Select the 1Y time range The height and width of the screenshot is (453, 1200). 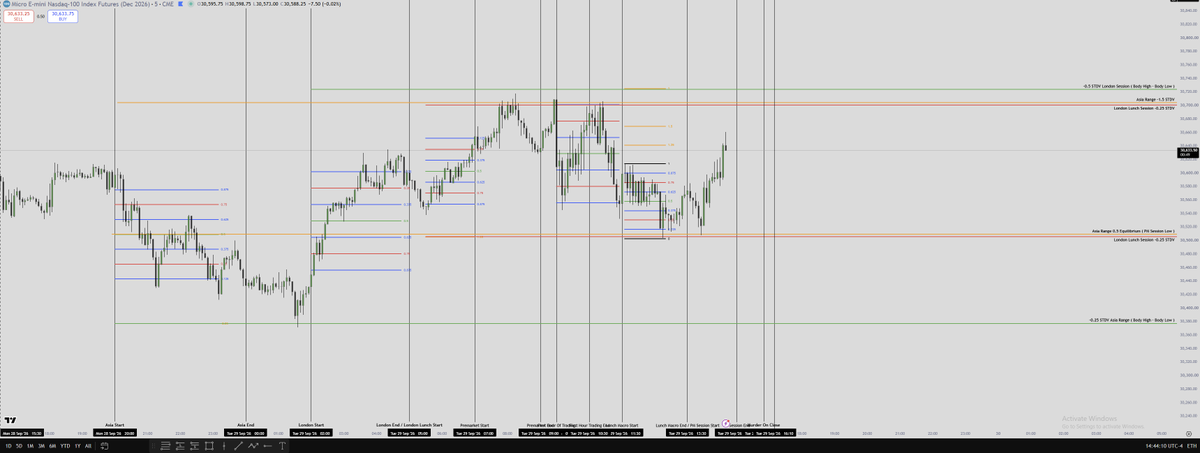[78, 446]
